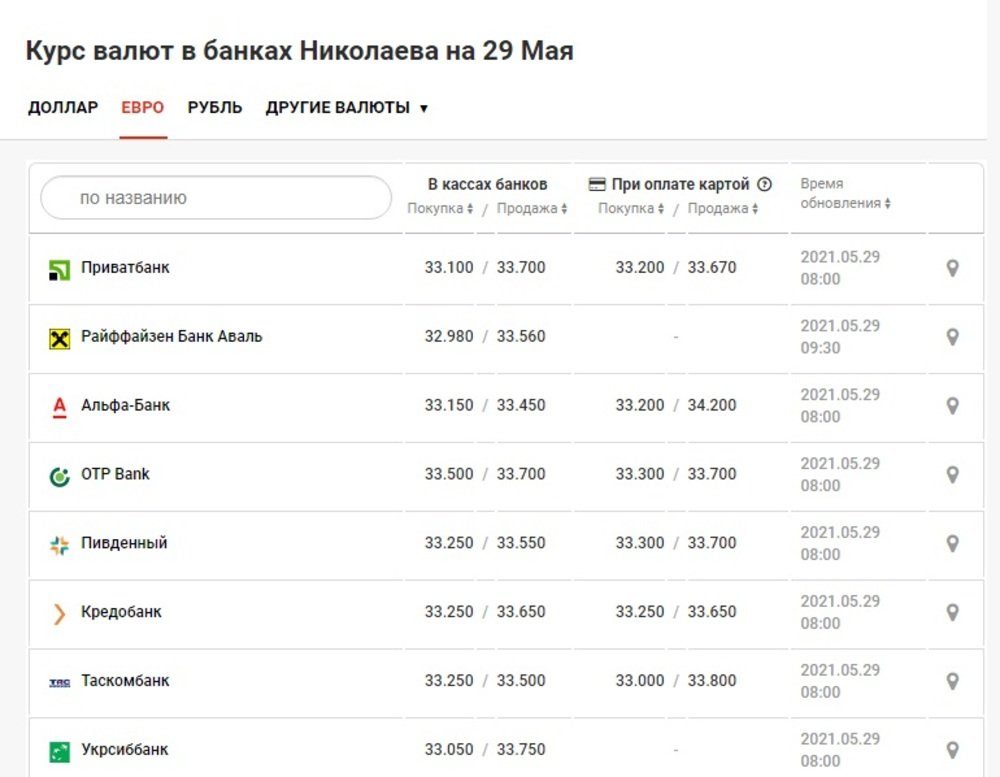This screenshot has height=777, width=1000.
Task: Open the OTP Bank link
Action: 115,474
